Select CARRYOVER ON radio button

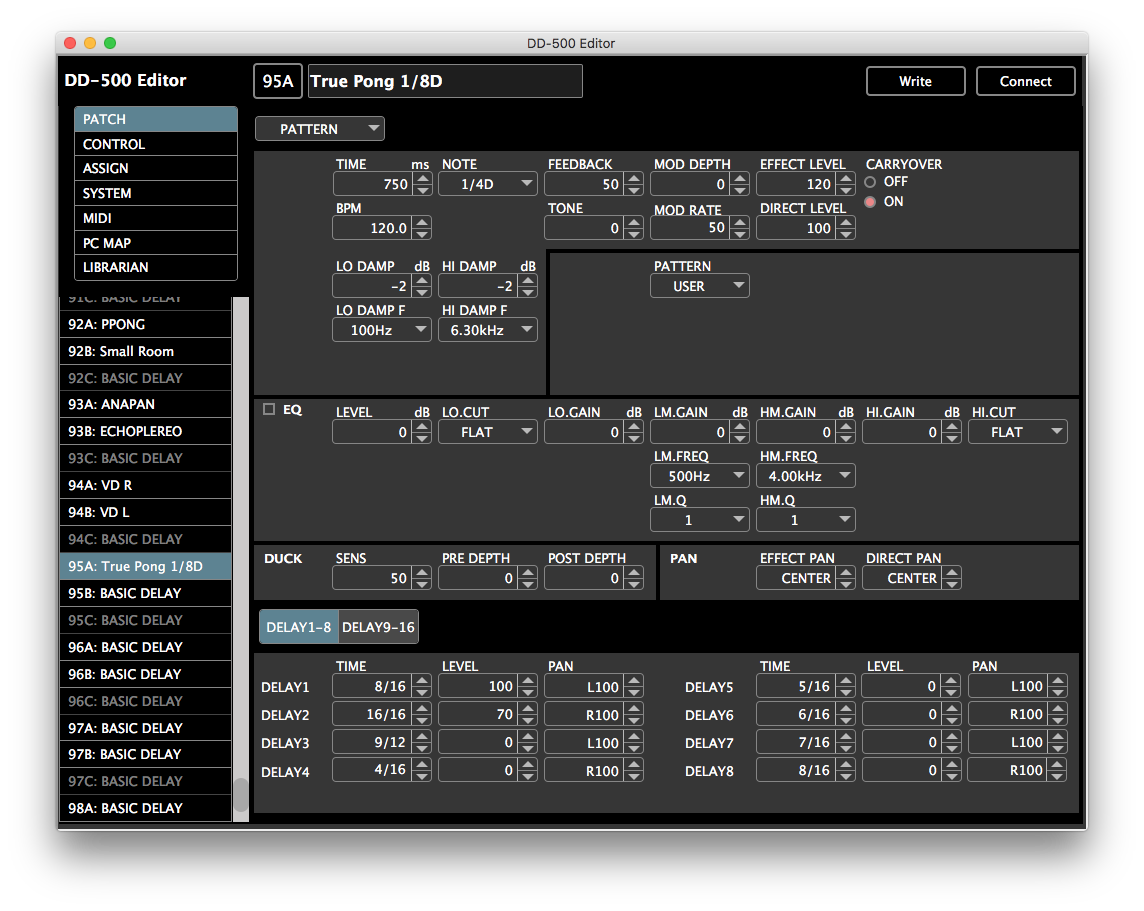tap(870, 201)
